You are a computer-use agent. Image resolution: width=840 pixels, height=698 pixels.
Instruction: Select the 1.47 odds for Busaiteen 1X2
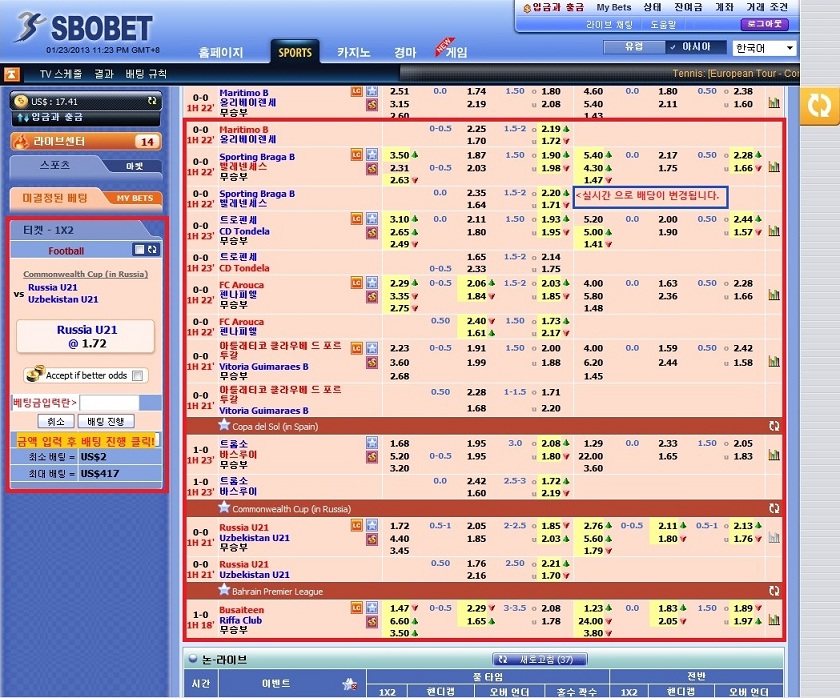tap(400, 608)
